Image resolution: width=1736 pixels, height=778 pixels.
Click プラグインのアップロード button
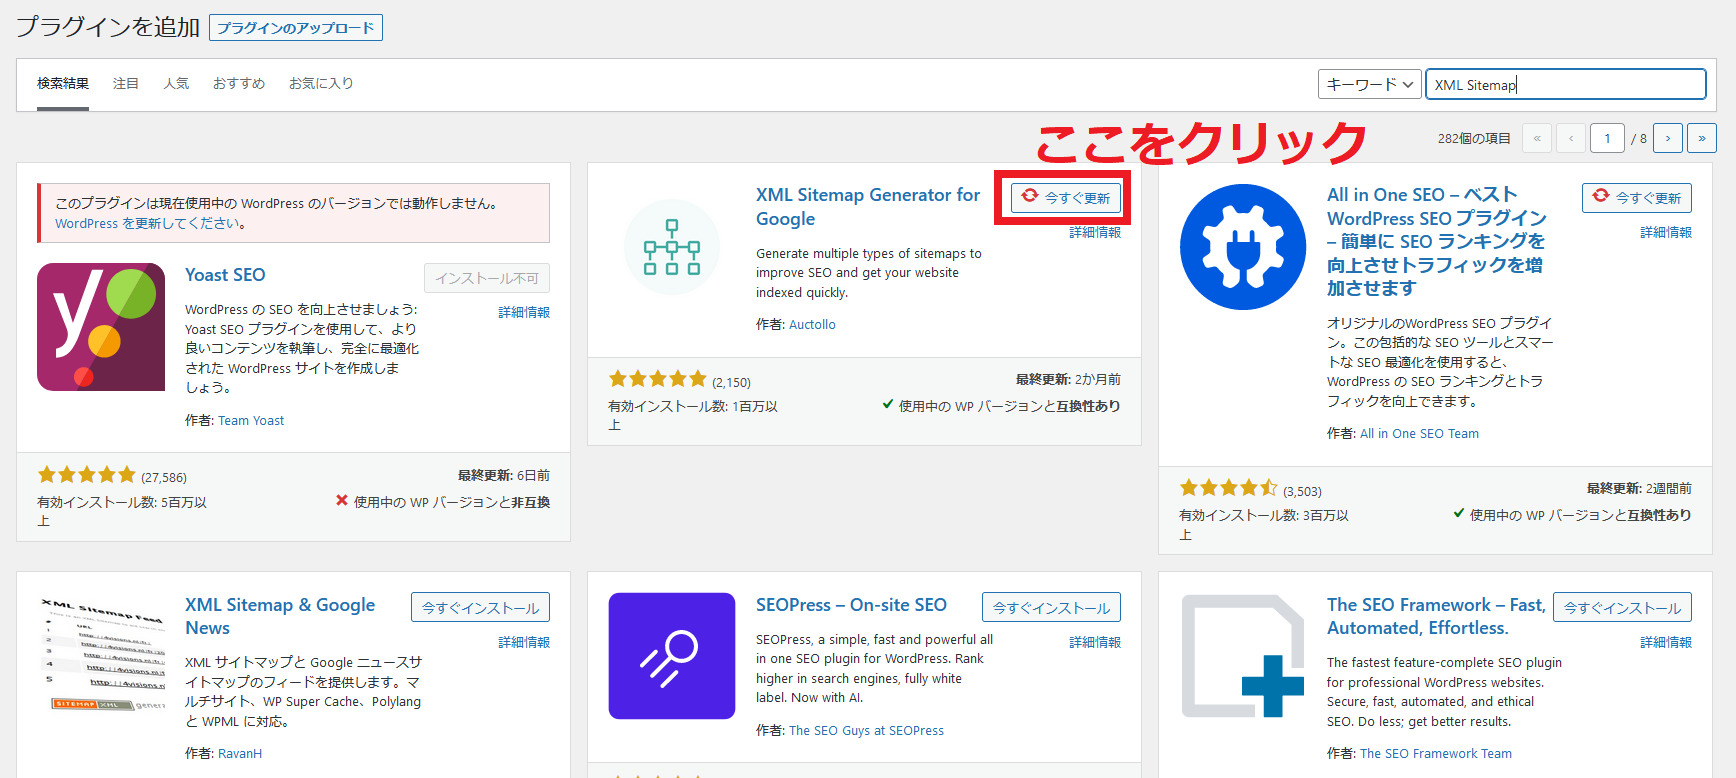(296, 28)
